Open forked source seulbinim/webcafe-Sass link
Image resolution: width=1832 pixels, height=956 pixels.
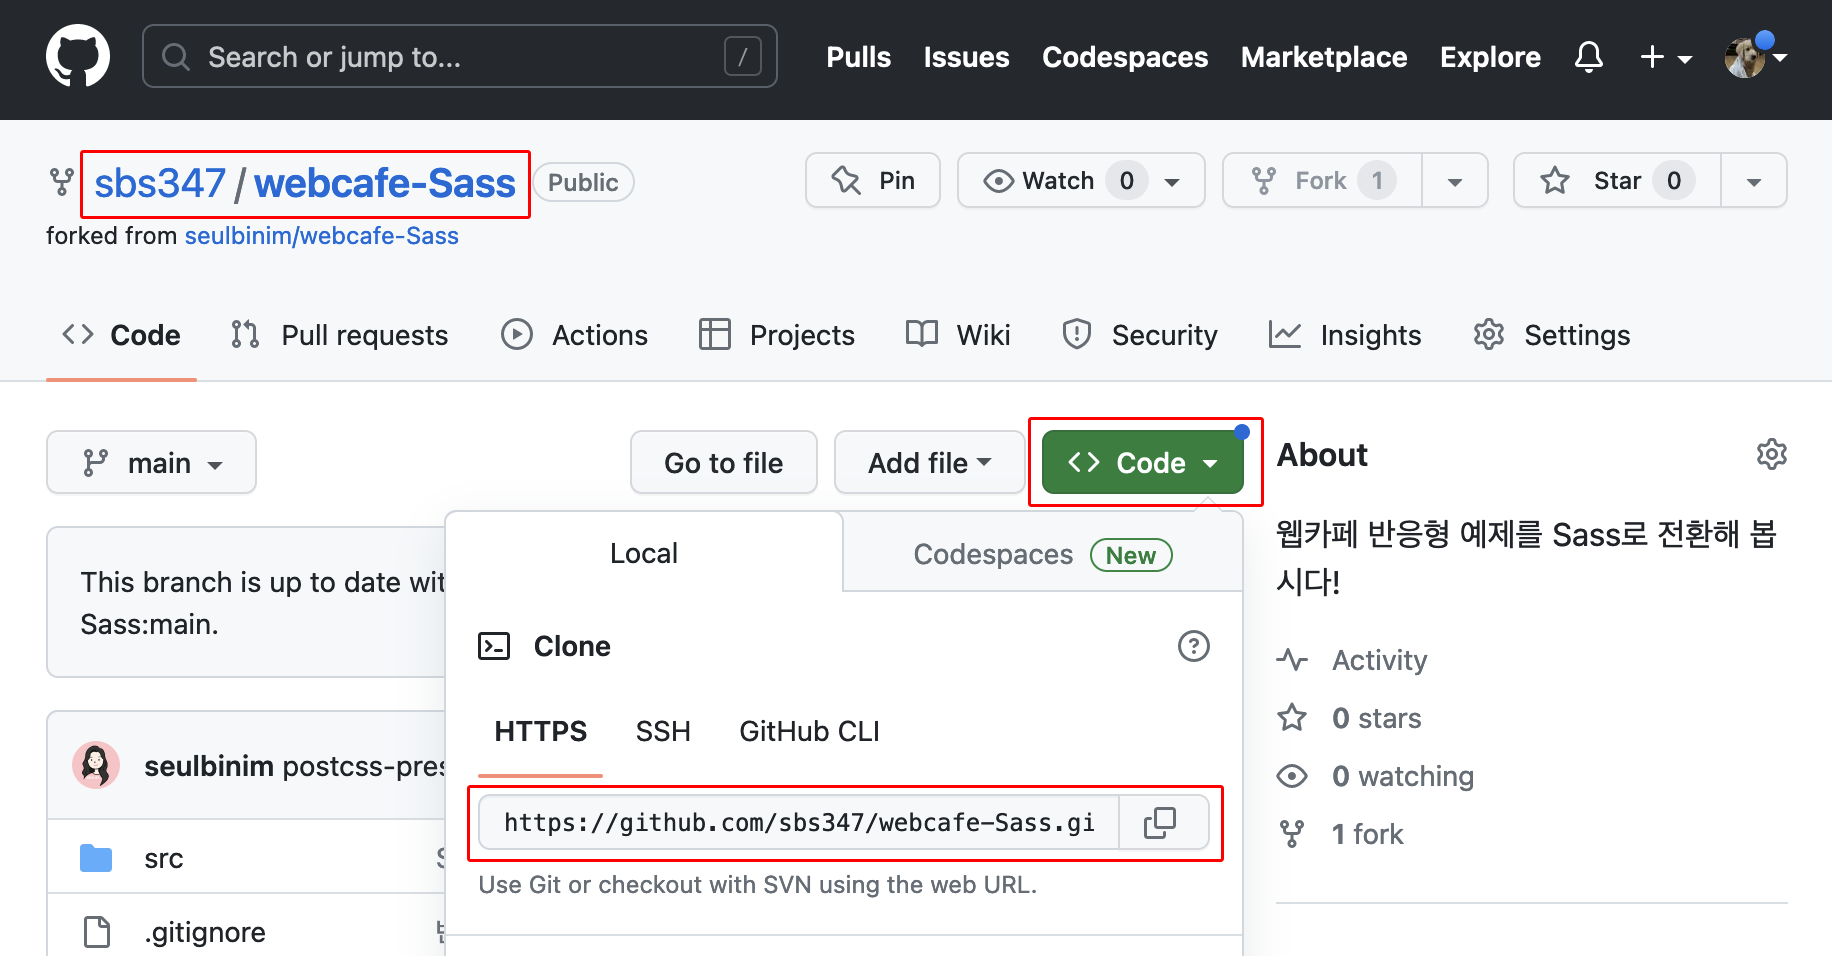(x=322, y=236)
